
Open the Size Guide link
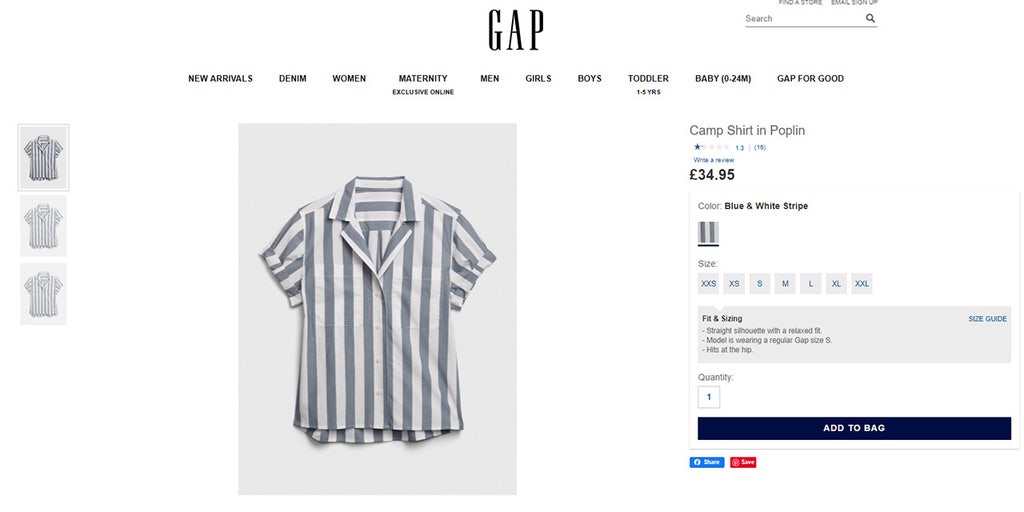pos(987,319)
